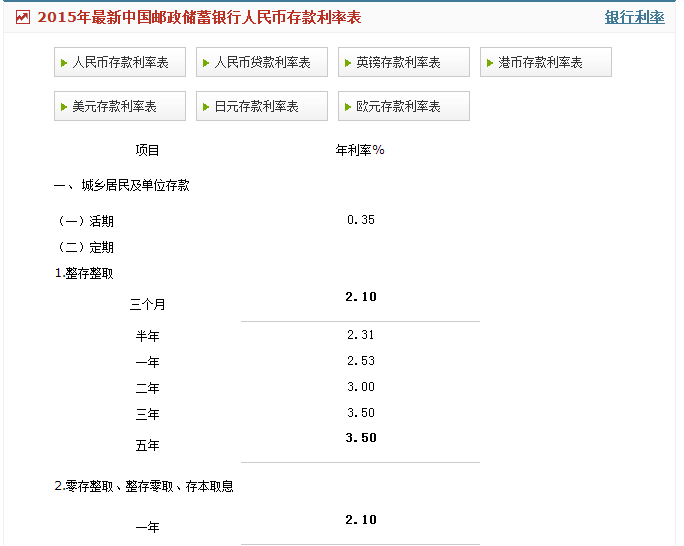Click heading 一、城乡居民及单位存款
684x546 pixels.
click(122, 185)
